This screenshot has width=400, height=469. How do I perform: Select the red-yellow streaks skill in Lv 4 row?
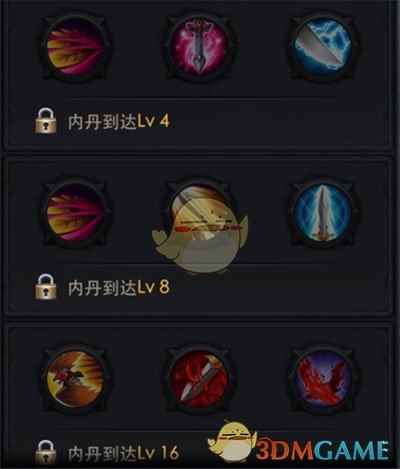[x=75, y=48]
